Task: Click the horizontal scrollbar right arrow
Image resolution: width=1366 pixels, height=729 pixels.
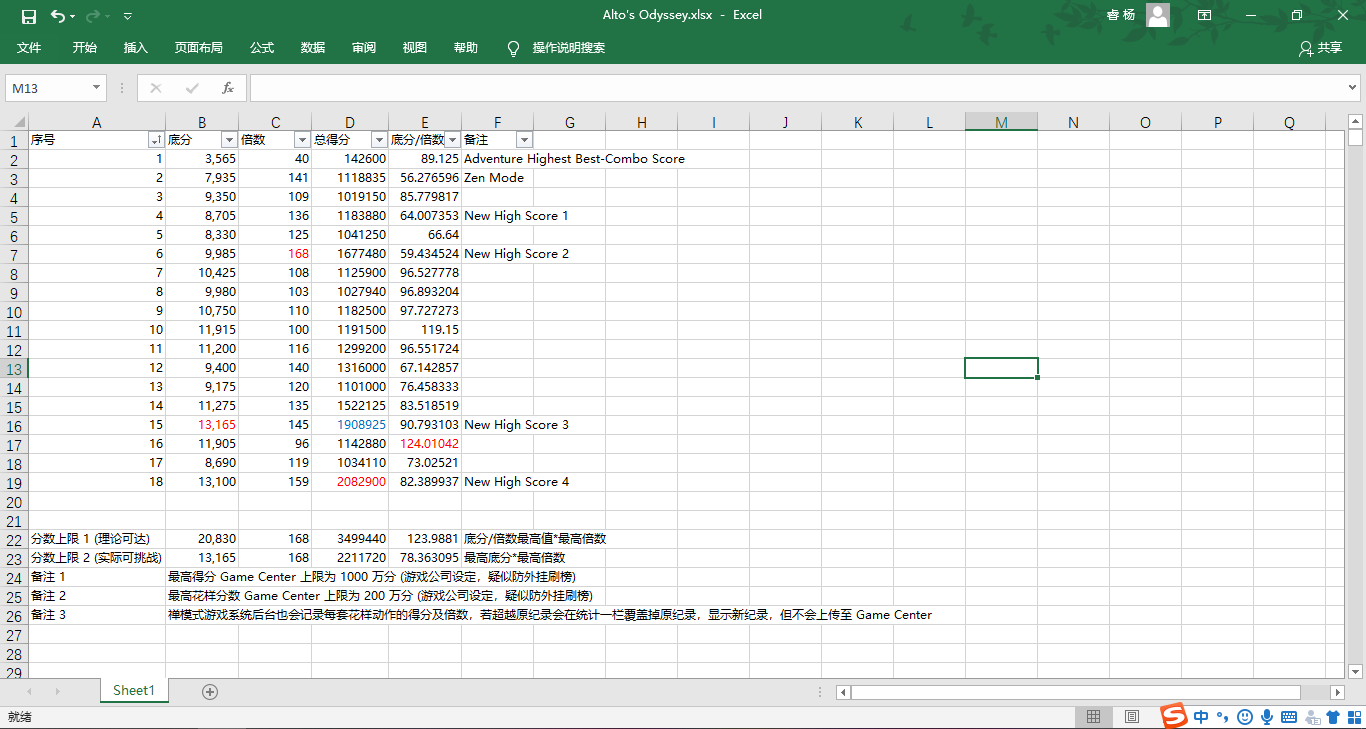Action: (1337, 692)
